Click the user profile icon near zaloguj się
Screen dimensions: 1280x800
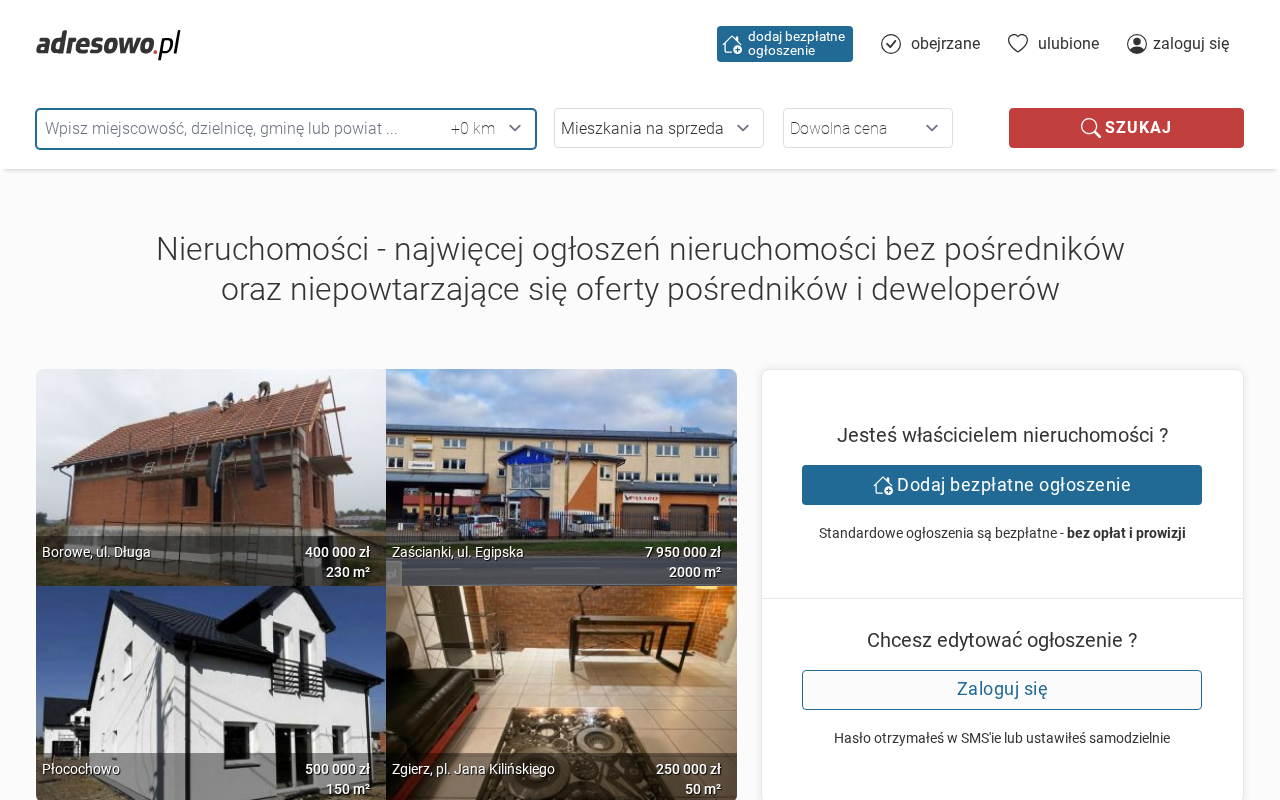coord(1137,44)
